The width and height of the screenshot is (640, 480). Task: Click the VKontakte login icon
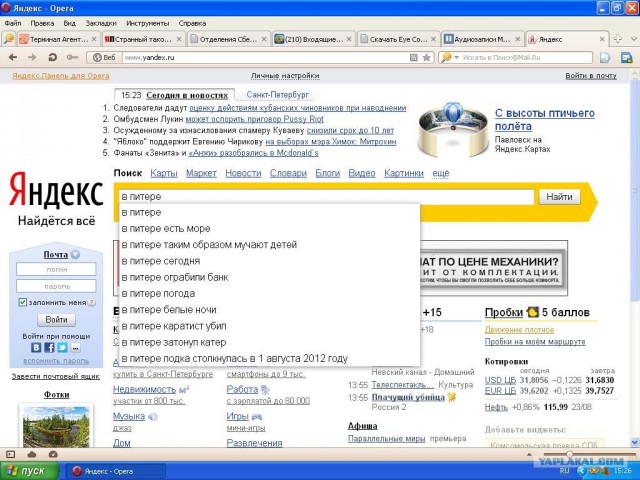coord(37,348)
